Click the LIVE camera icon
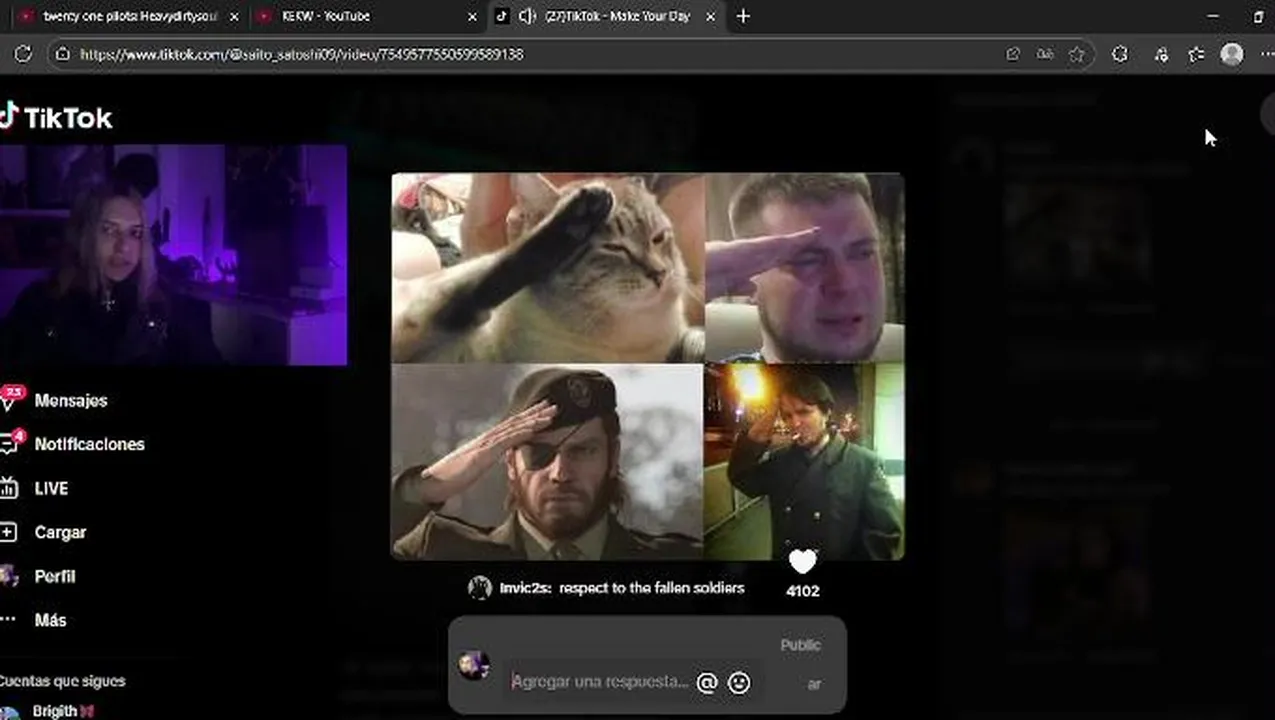Viewport: 1275px width, 720px height. pyautogui.click(x=8, y=488)
